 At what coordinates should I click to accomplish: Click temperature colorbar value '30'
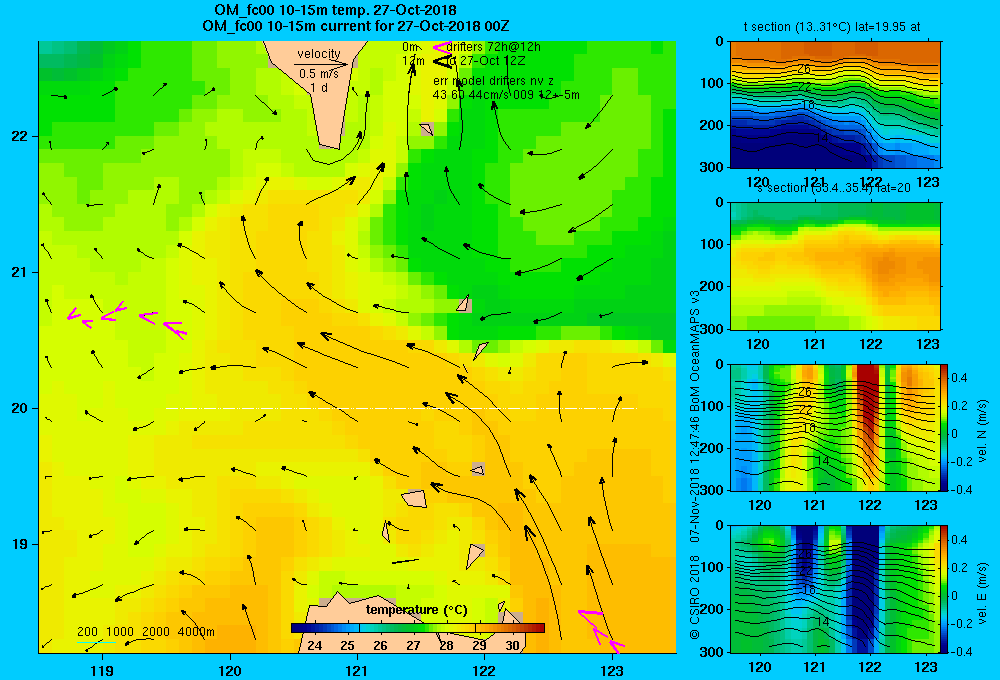(x=512, y=646)
